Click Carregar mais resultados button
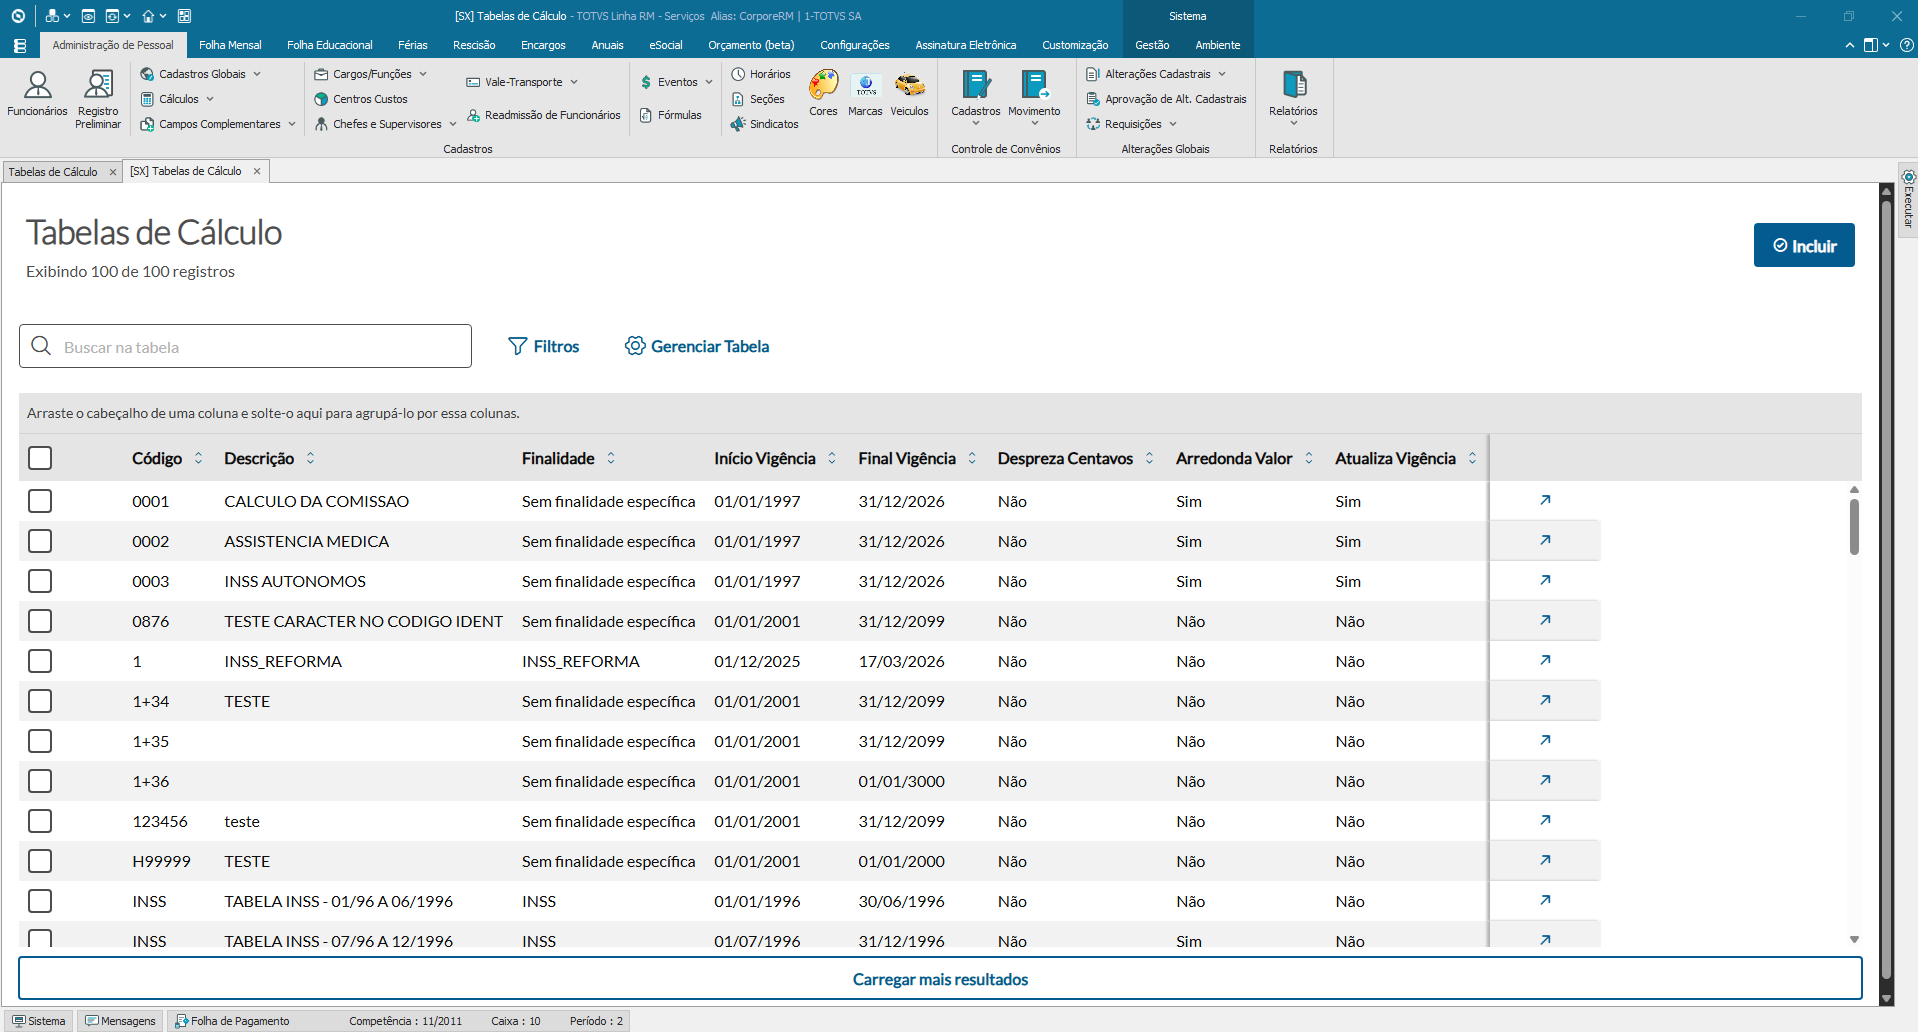1918x1032 pixels. 940,979
